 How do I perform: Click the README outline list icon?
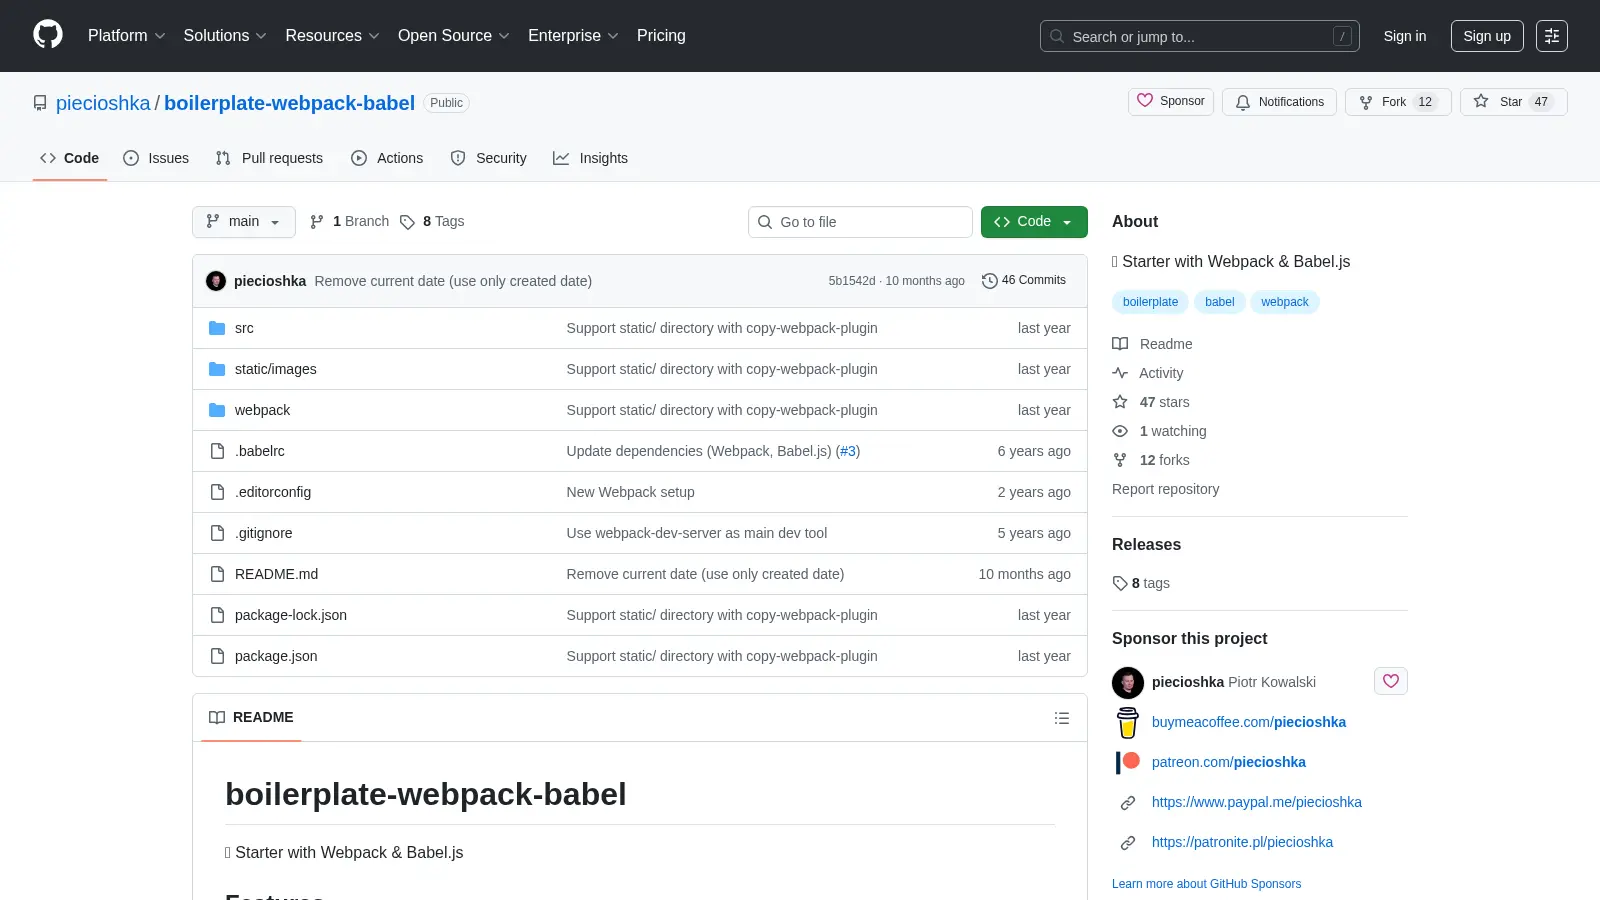click(x=1062, y=718)
